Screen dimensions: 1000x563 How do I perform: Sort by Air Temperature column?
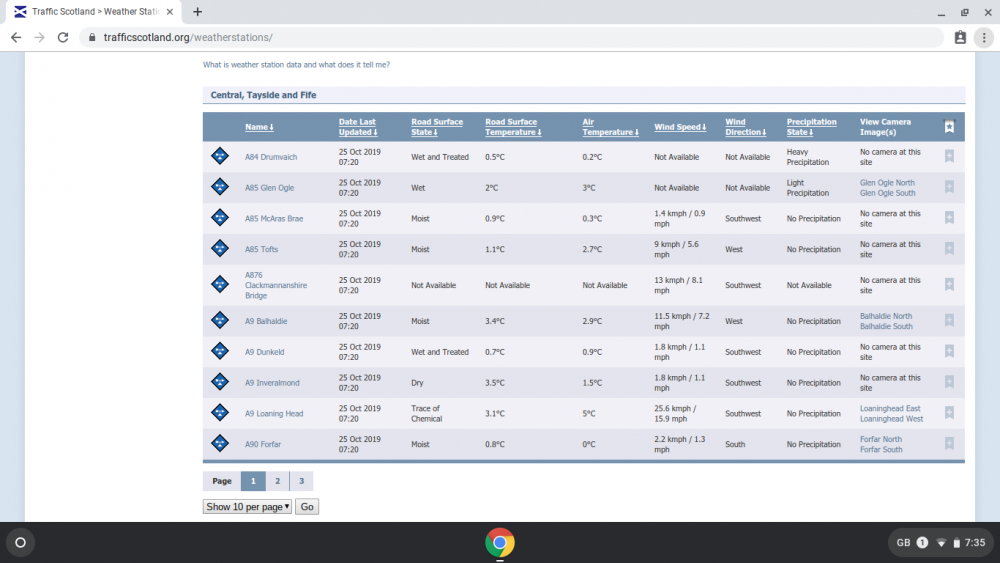coord(610,127)
